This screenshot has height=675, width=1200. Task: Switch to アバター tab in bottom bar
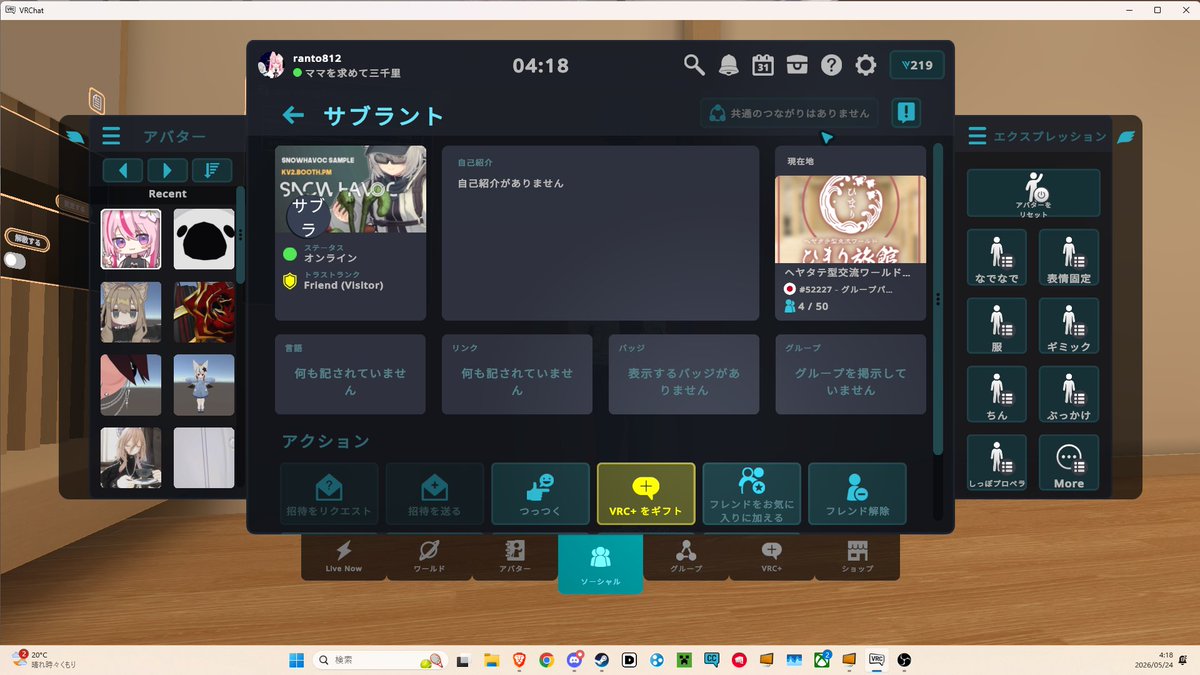pos(514,556)
